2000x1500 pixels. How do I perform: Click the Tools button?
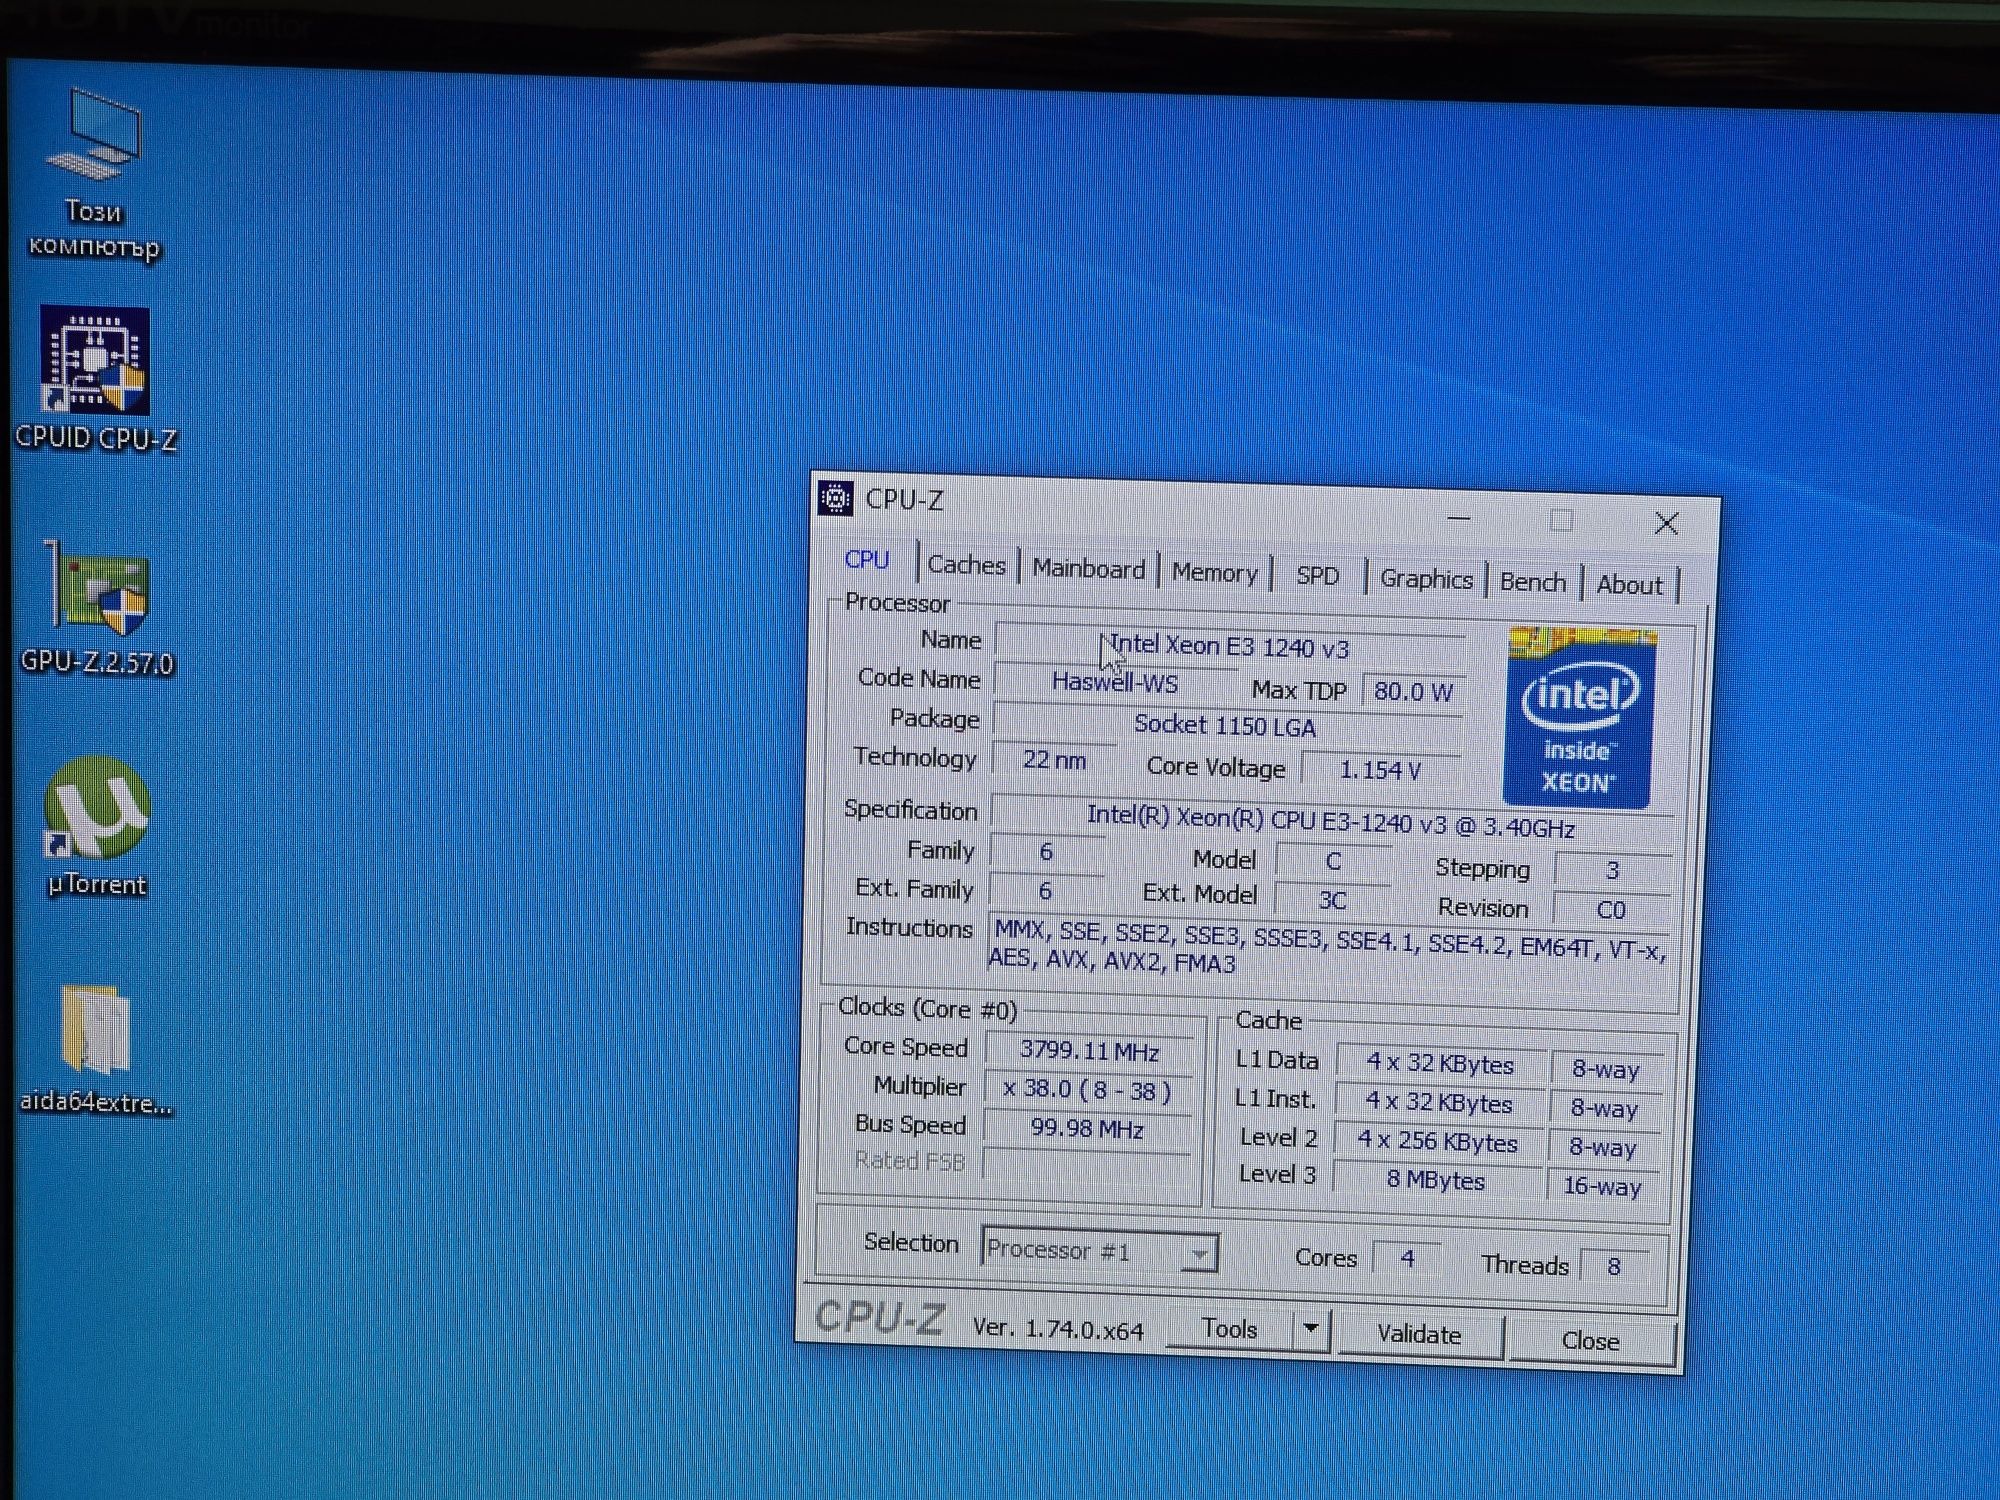(x=1229, y=1328)
